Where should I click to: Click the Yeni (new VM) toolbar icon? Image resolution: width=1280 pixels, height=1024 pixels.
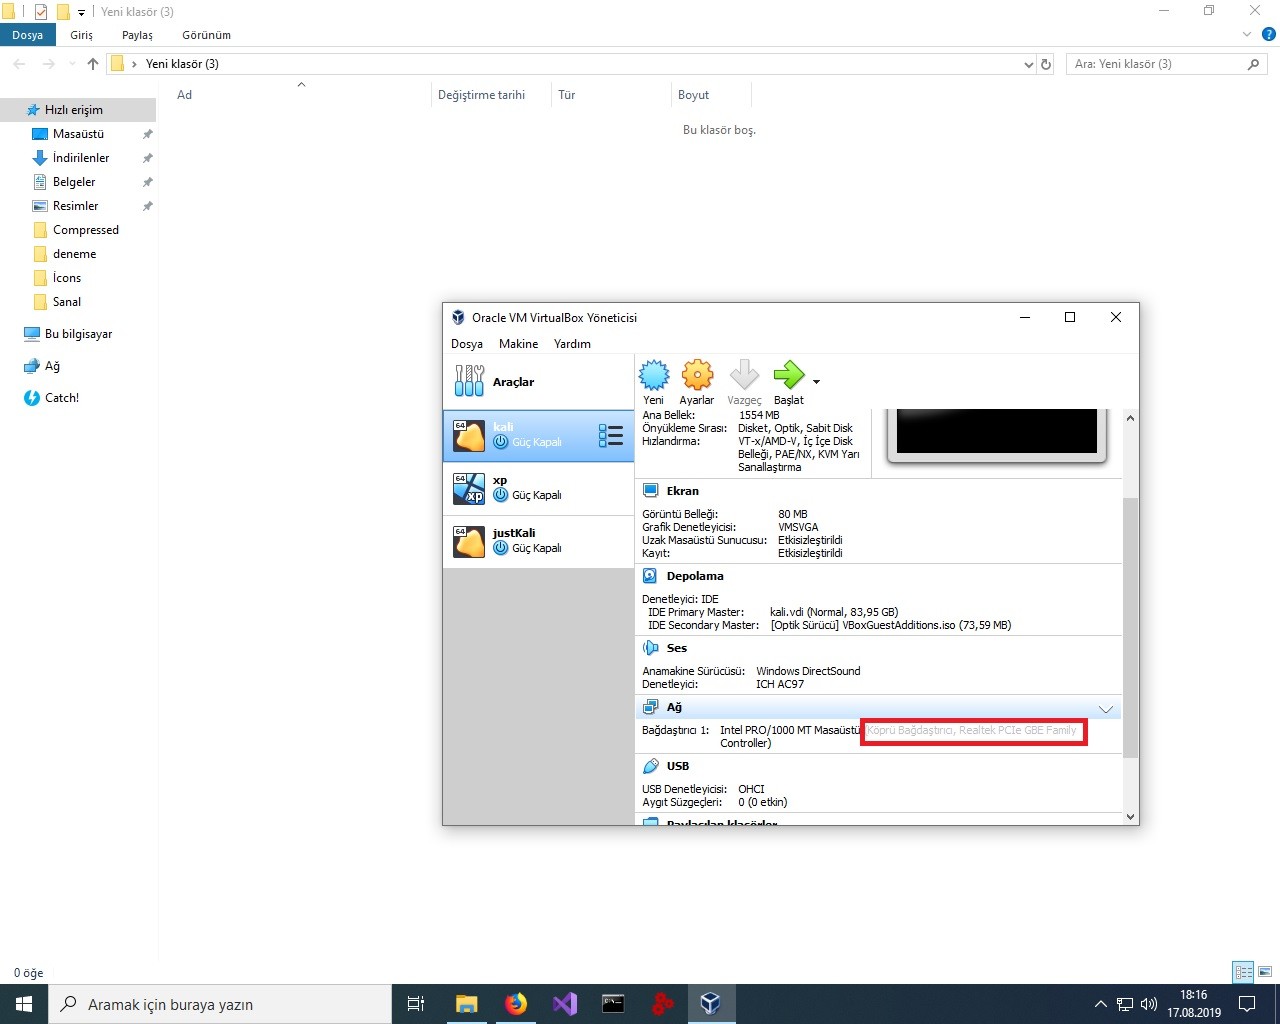(654, 376)
